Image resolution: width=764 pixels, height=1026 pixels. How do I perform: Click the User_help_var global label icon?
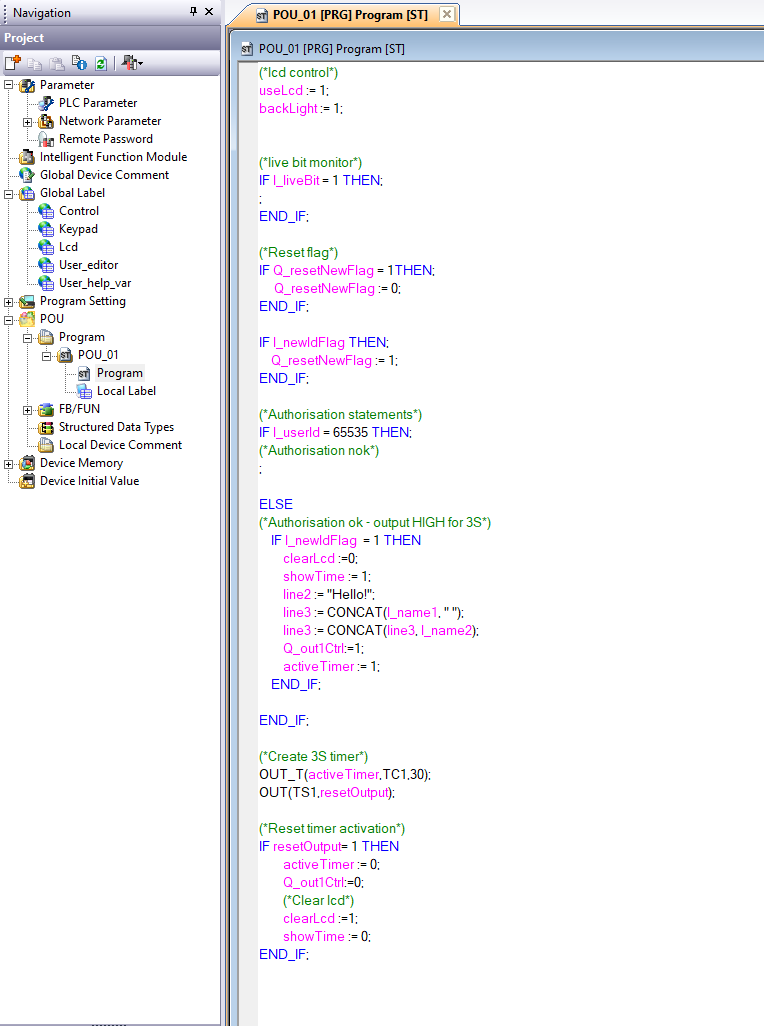coord(46,283)
